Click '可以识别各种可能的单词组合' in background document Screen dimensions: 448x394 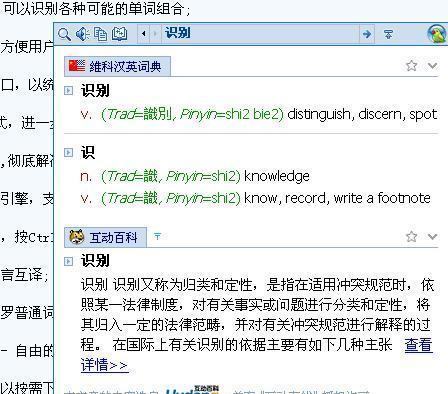[x=93, y=8]
